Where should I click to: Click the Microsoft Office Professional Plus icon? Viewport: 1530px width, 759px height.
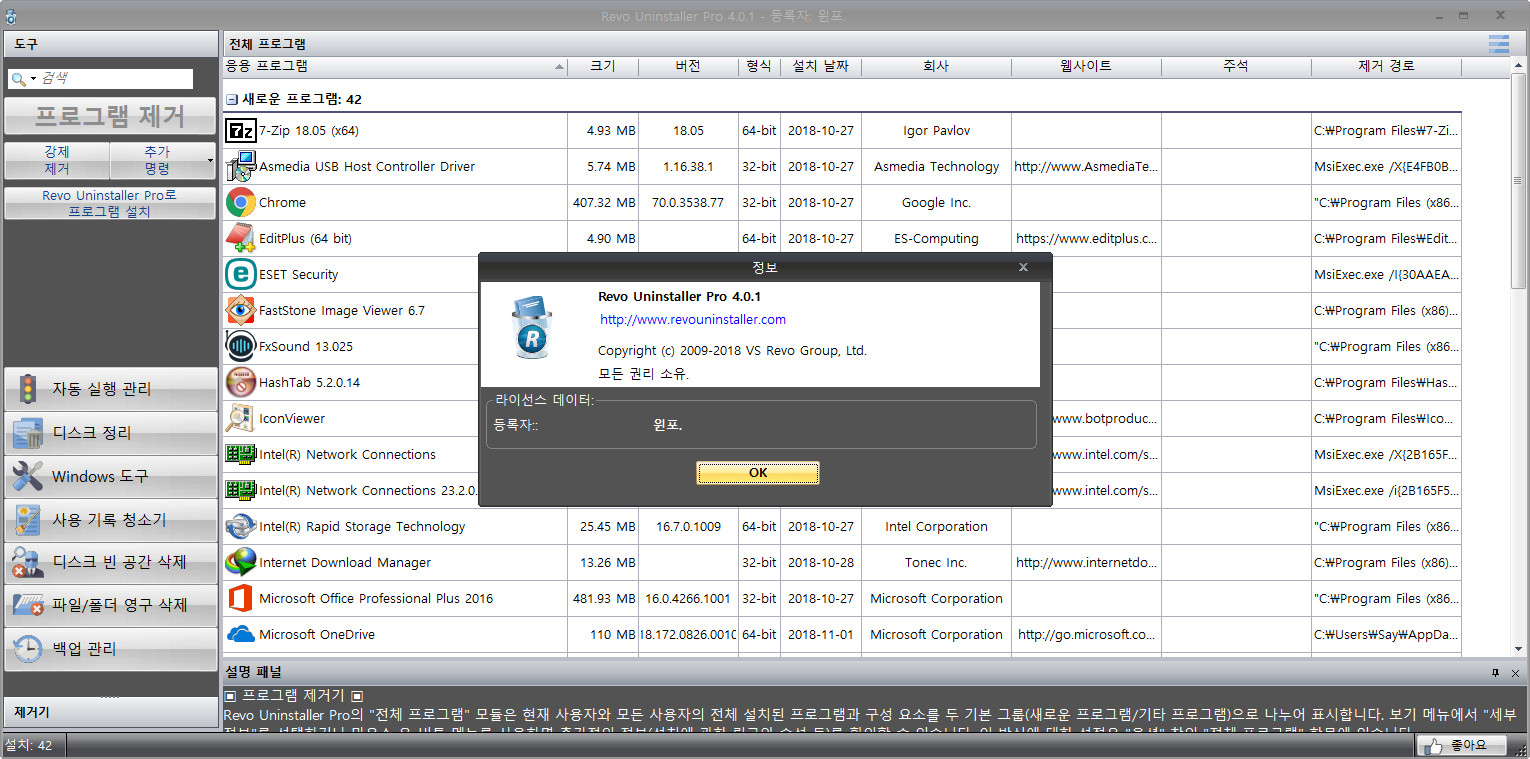(x=240, y=598)
